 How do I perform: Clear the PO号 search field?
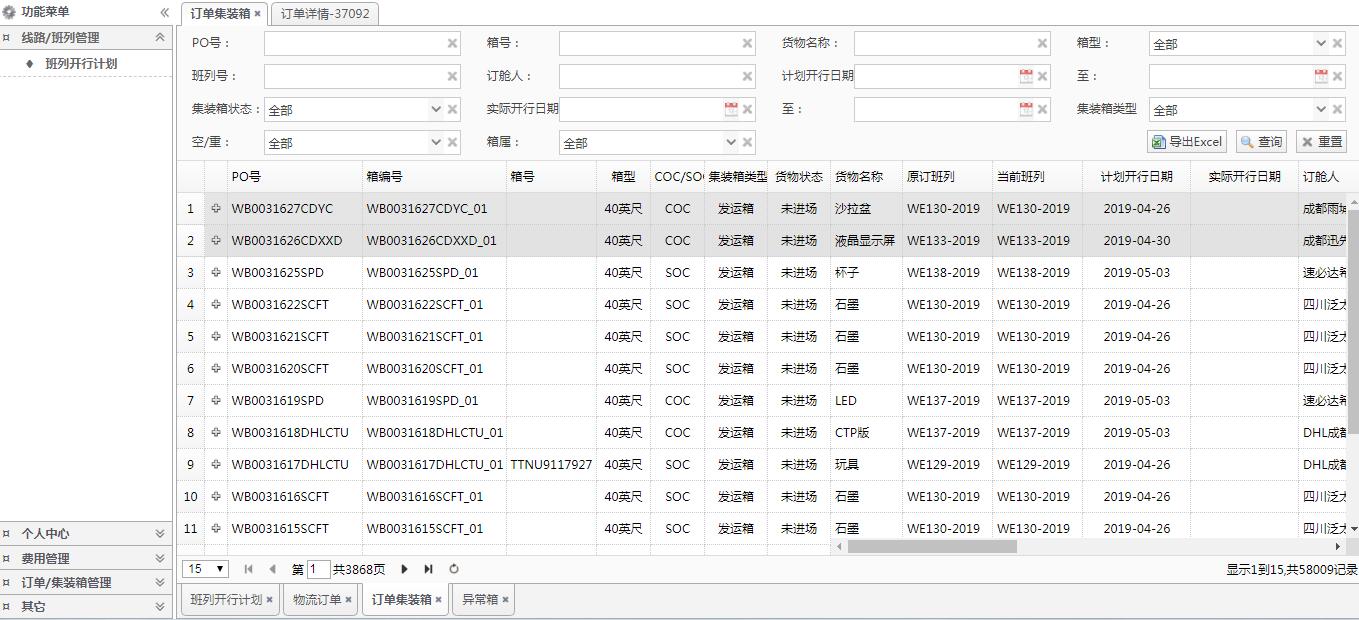point(452,43)
